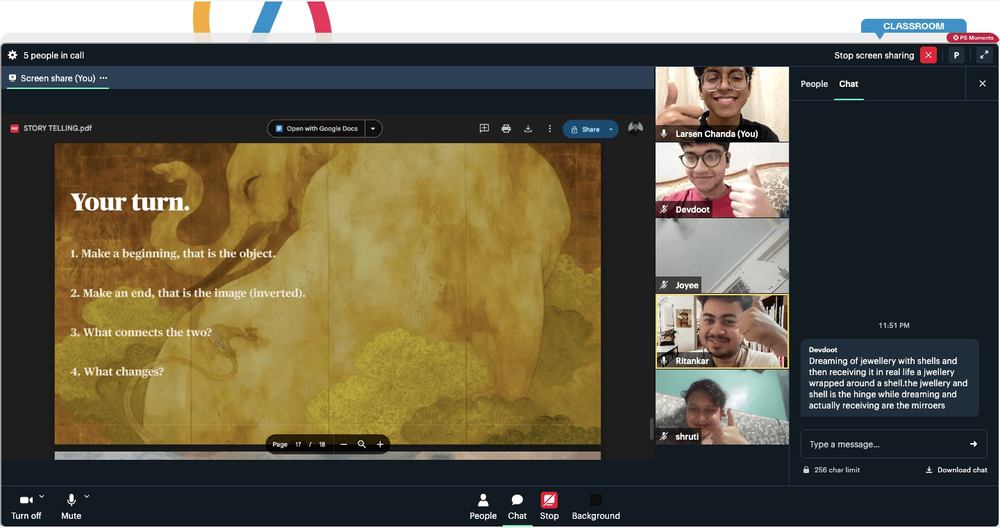The image size is (1000, 528).
Task: Open People from bottom toolbar
Action: pos(483,507)
